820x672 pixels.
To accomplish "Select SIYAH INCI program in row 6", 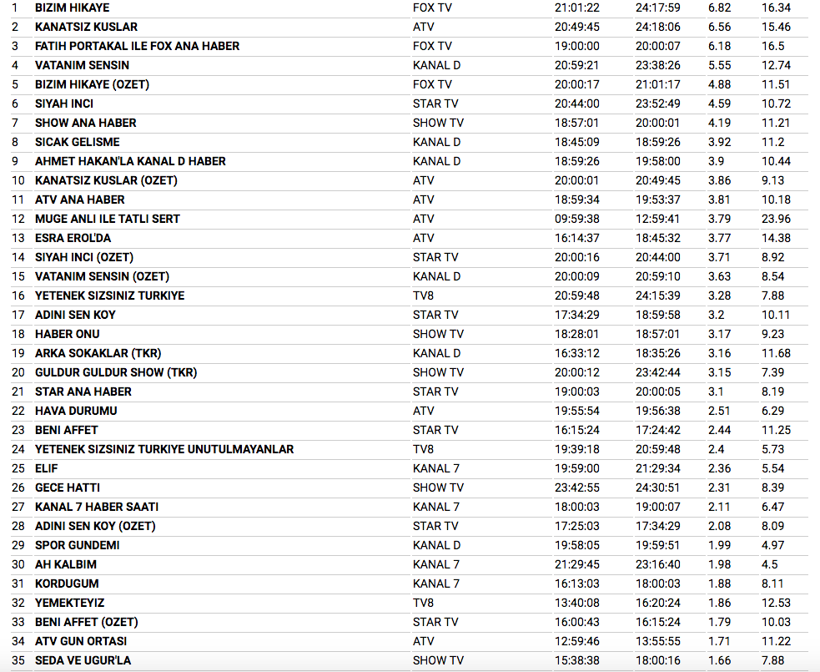I will (x=66, y=103).
